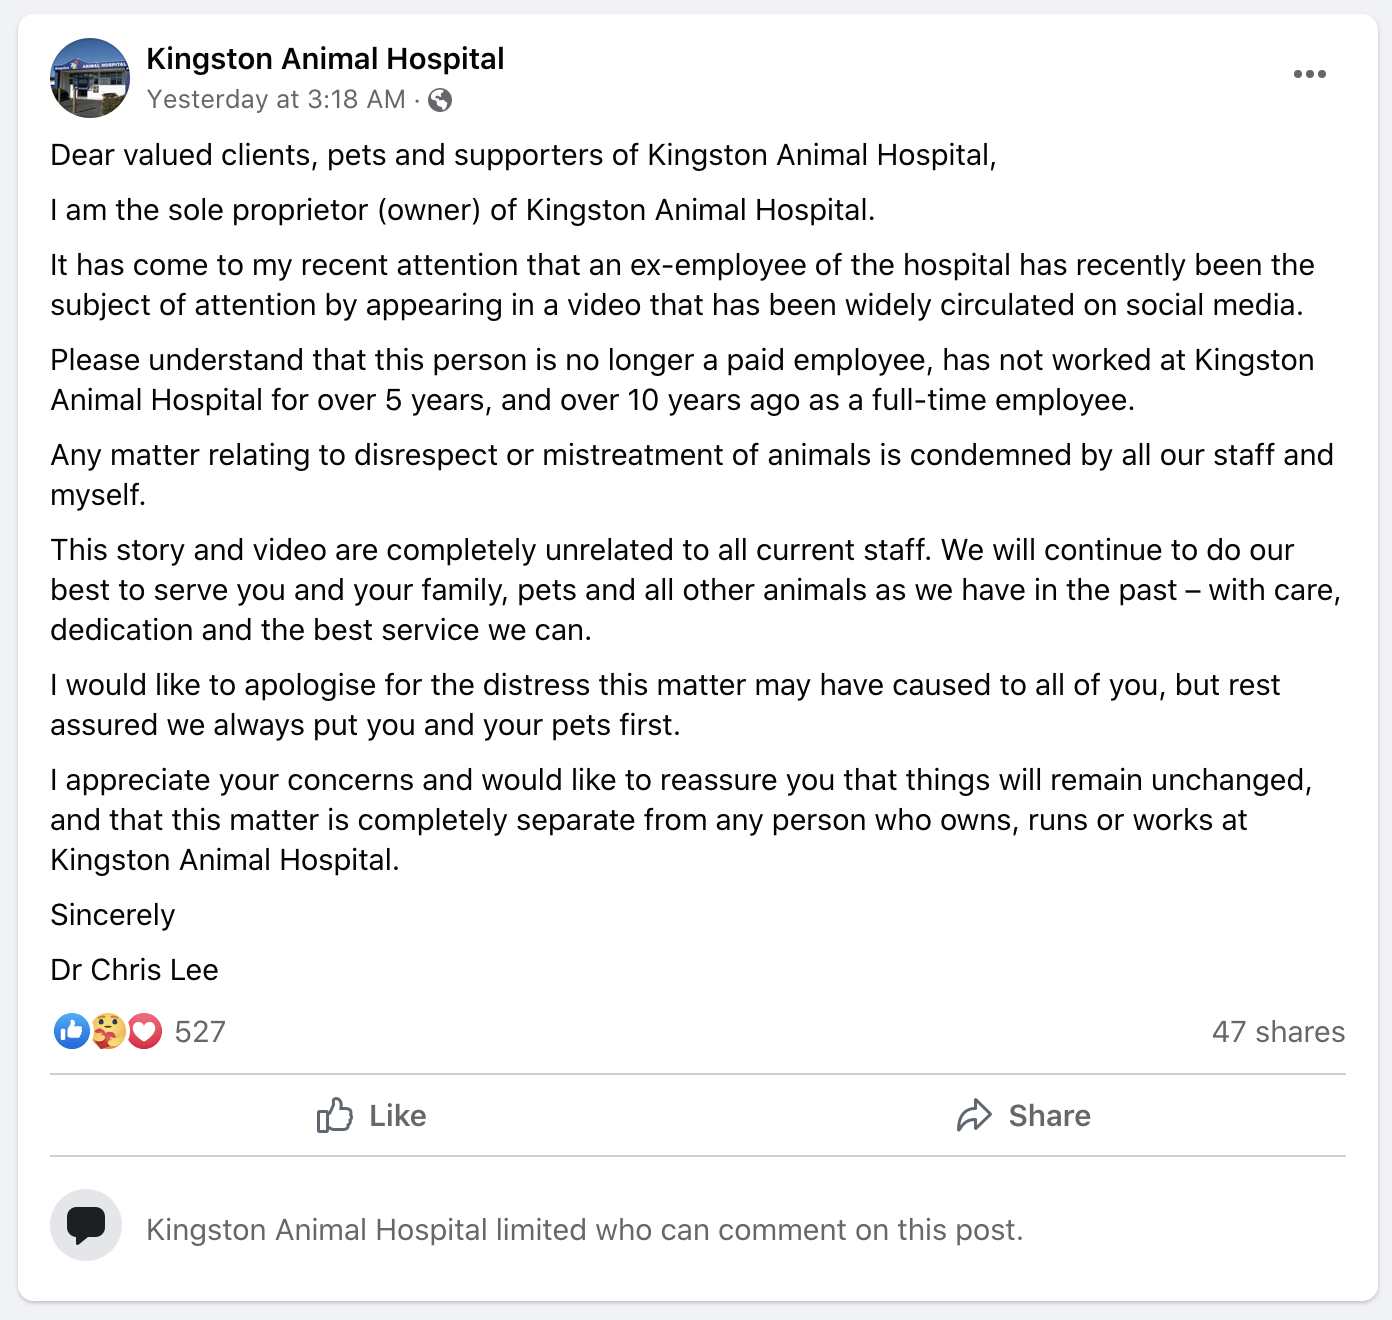Screen dimensions: 1392x1320
Task: Expand who reacted by clicking 527
Action: click(200, 1031)
